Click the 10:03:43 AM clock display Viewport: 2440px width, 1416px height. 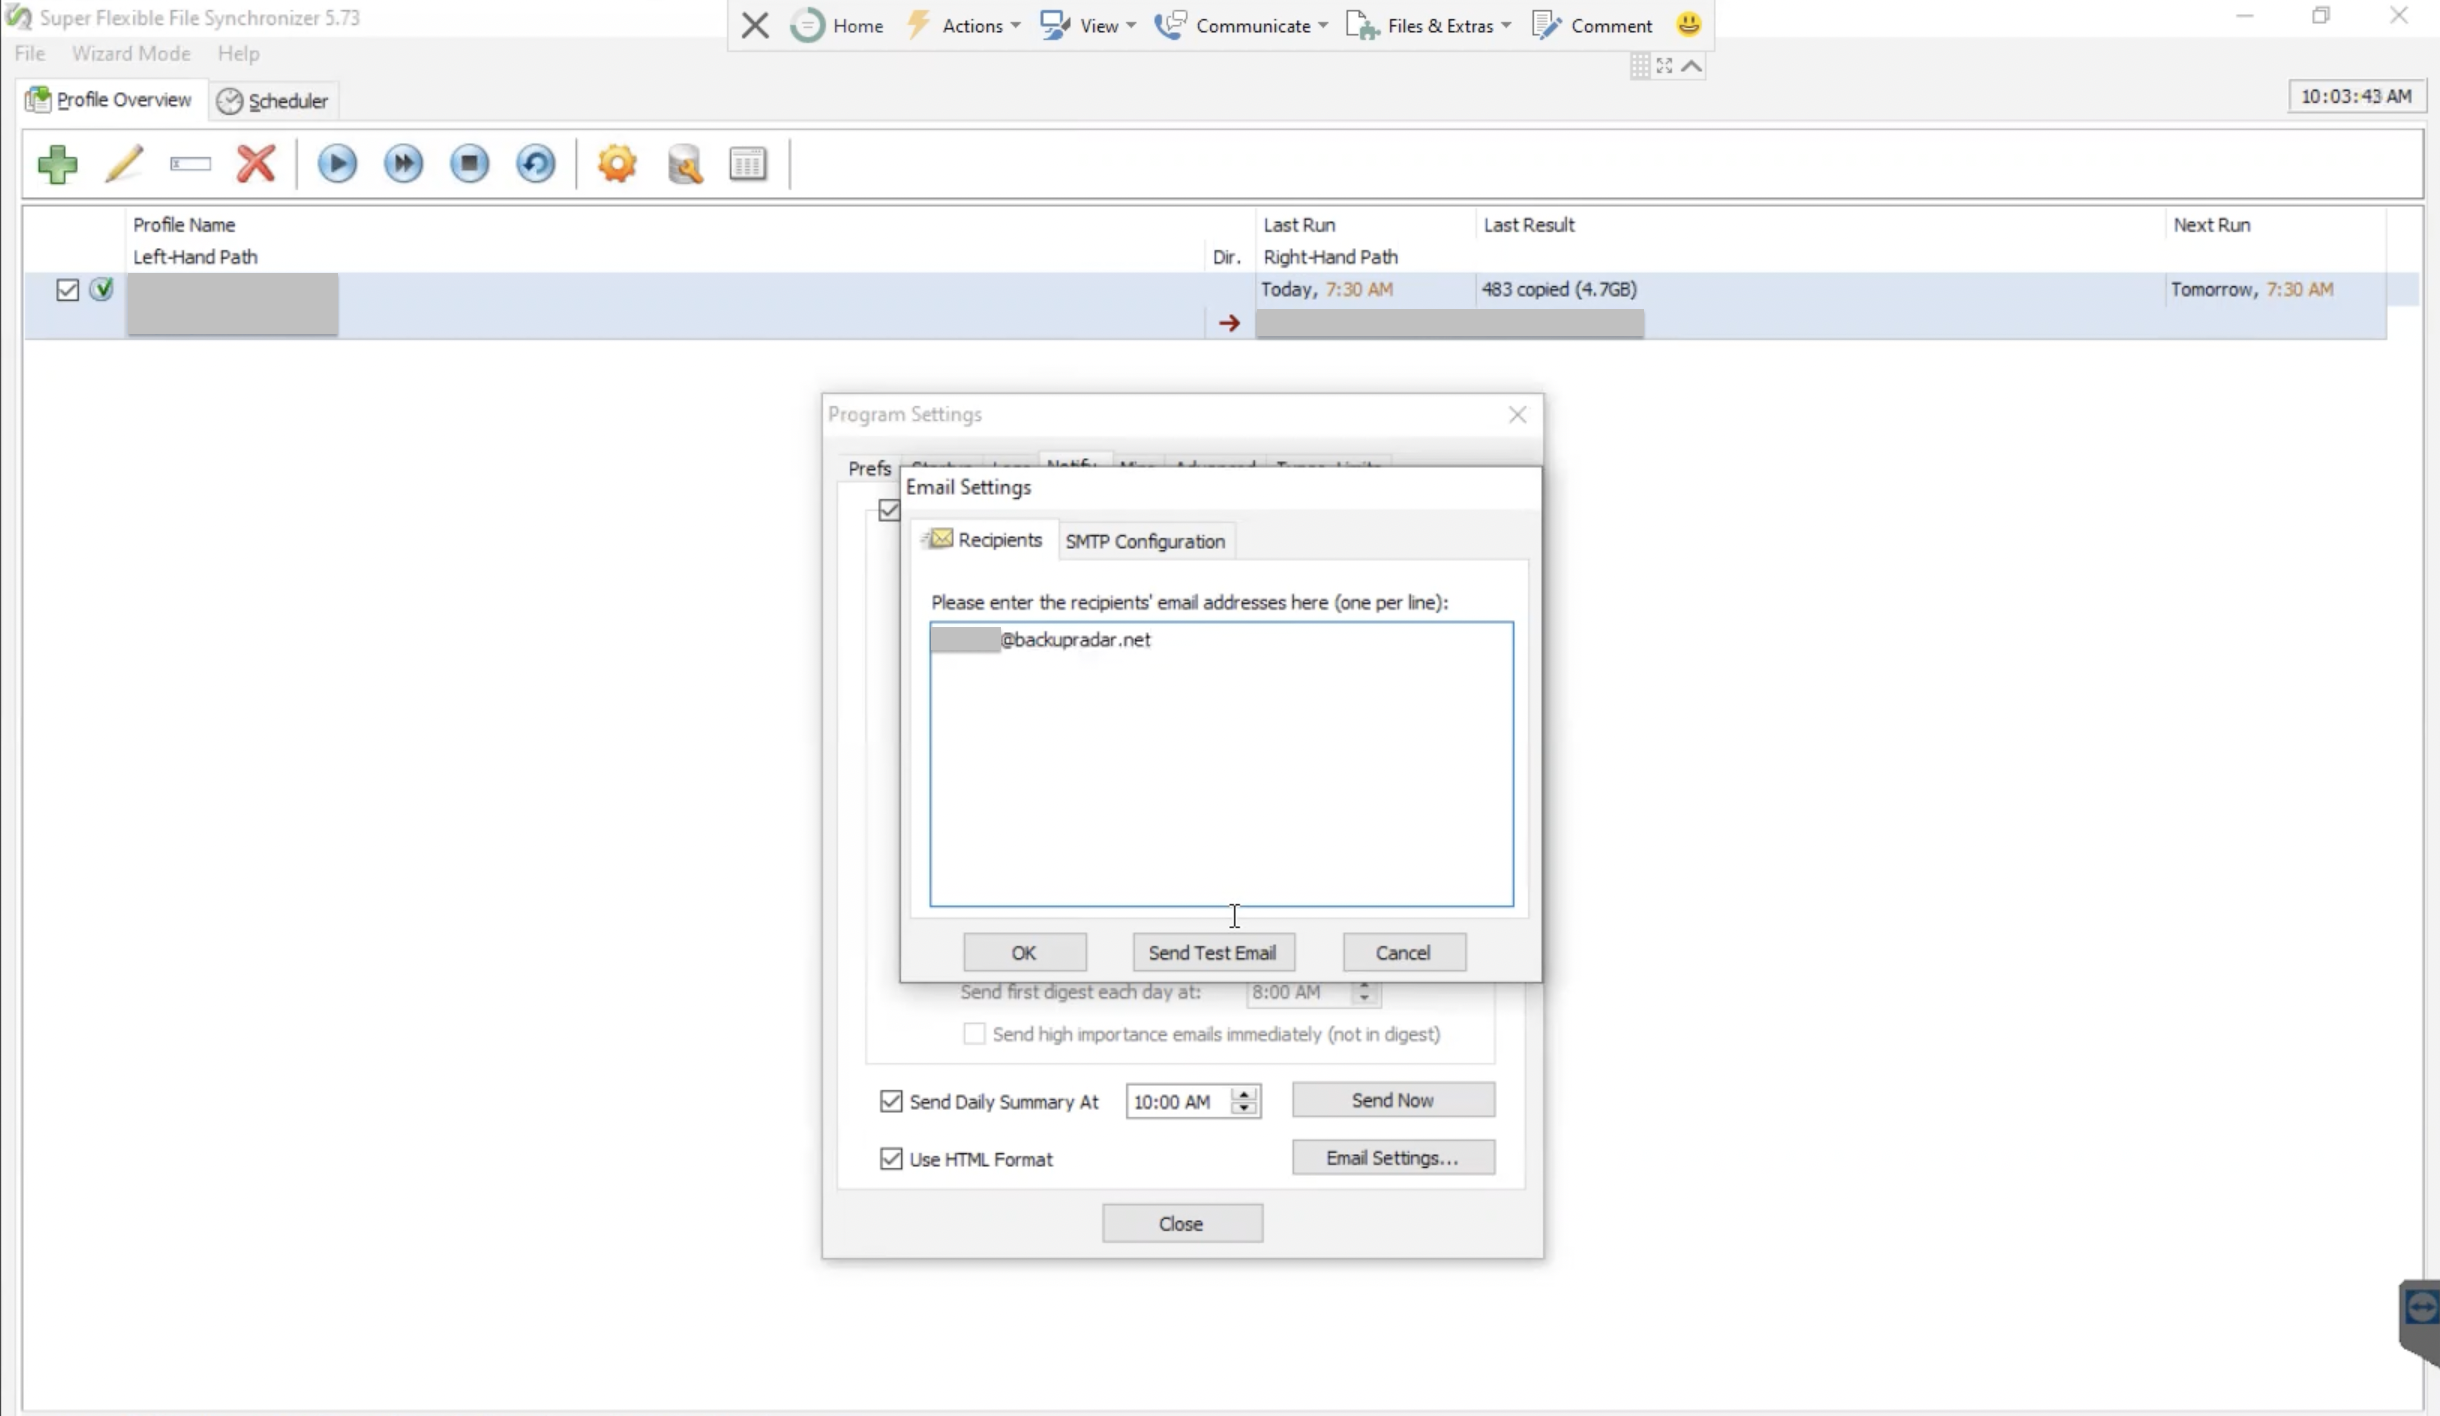(2356, 96)
